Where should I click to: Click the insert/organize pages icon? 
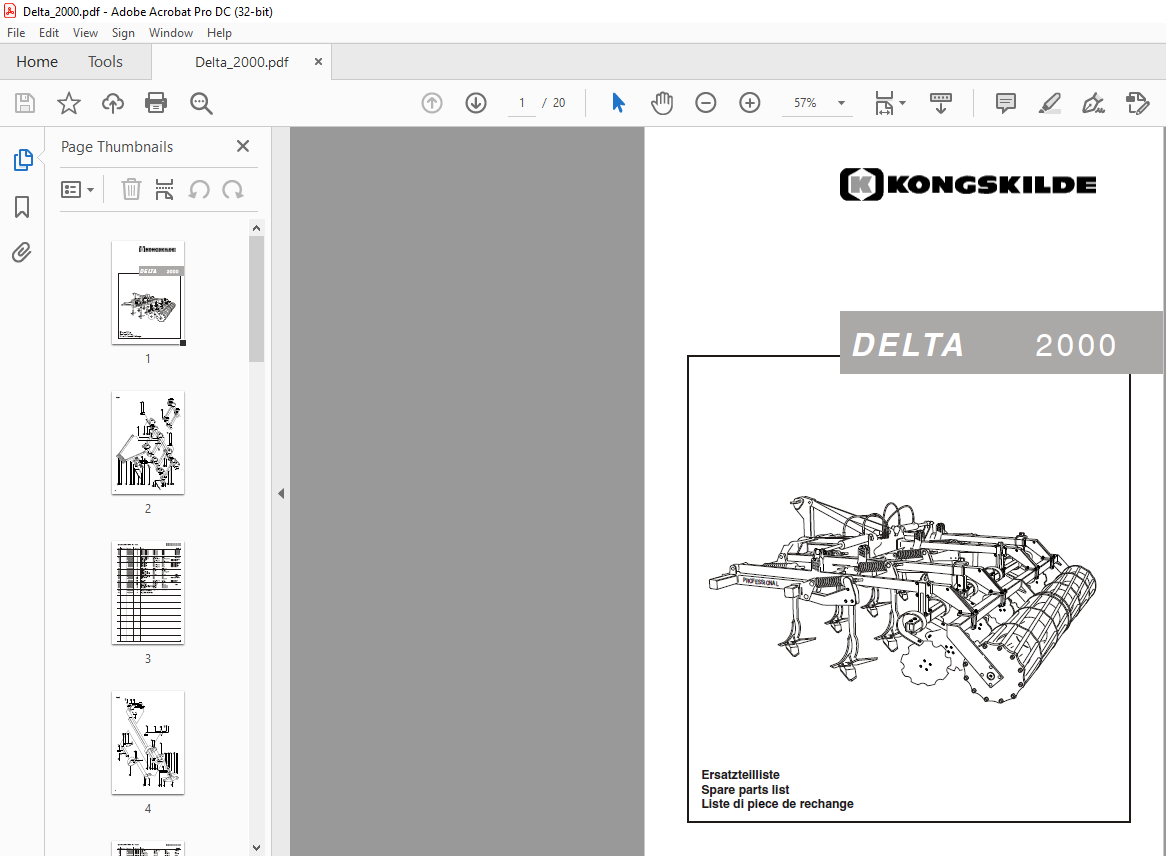pos(164,190)
